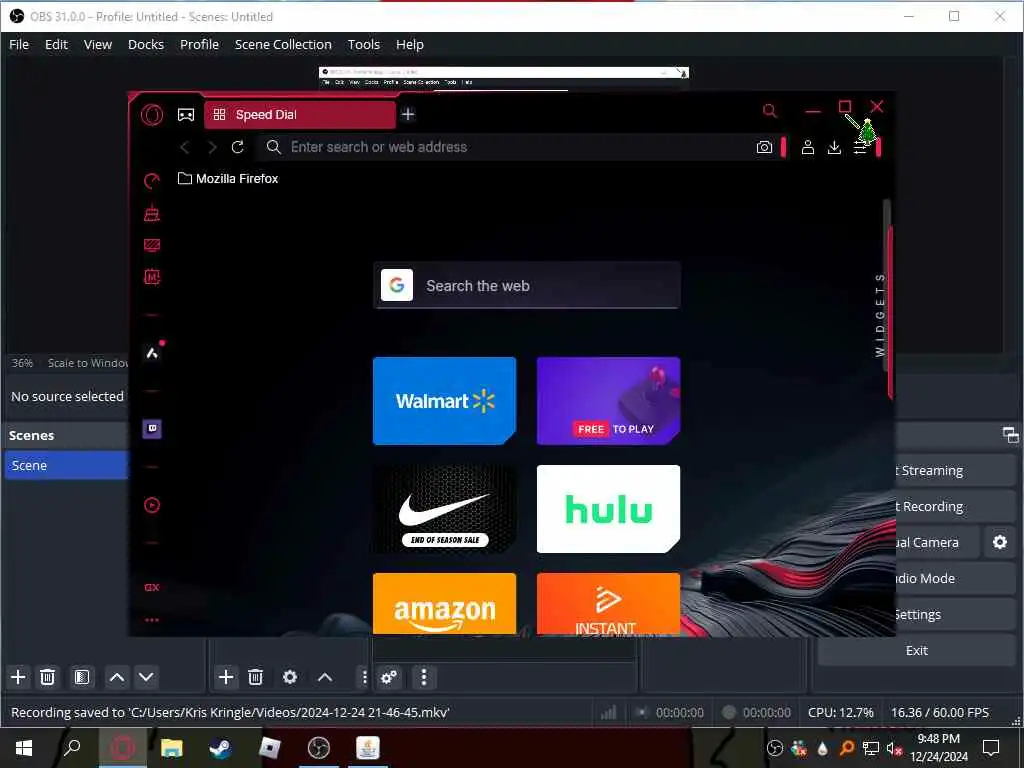Screen dimensions: 1024x768
Task: Select the Scene item in Scenes list
Action: (x=66, y=465)
